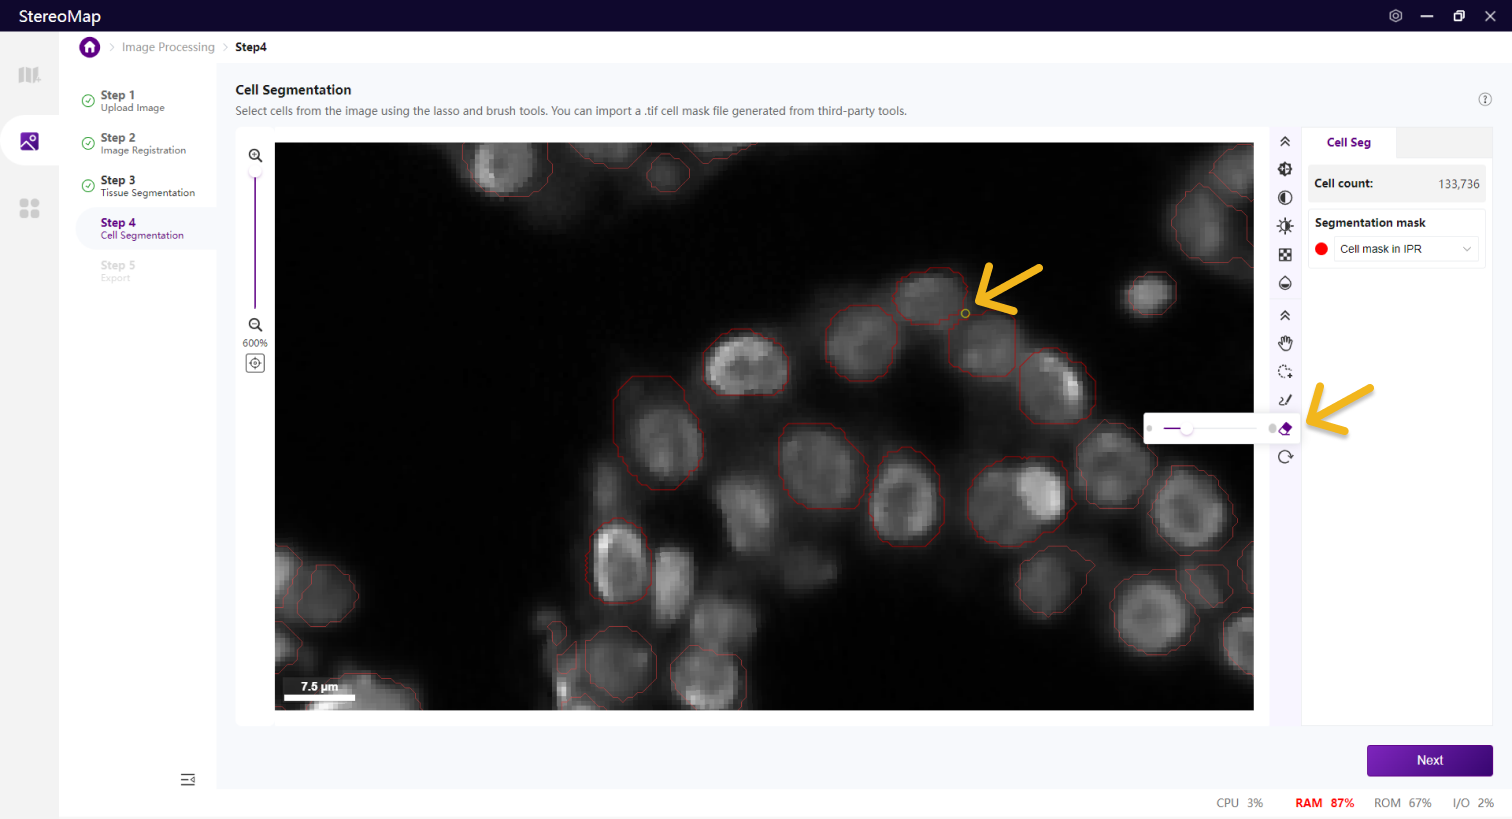Click the Next button

[x=1429, y=760]
